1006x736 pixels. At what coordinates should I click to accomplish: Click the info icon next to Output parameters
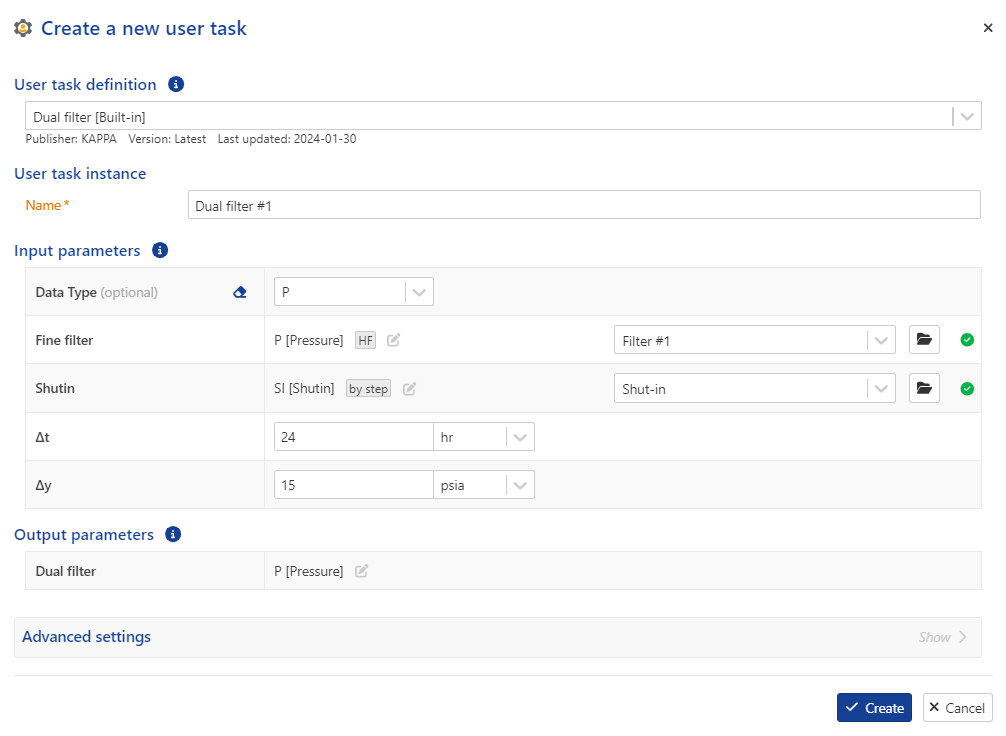tap(173, 534)
